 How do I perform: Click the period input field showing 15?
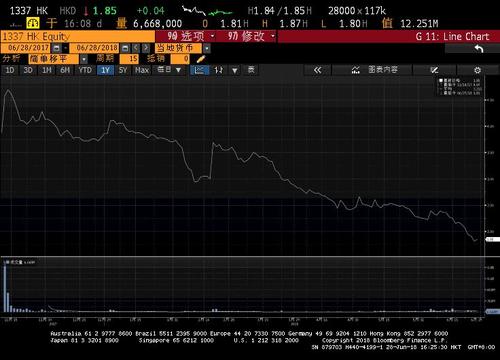pyautogui.click(x=129, y=59)
